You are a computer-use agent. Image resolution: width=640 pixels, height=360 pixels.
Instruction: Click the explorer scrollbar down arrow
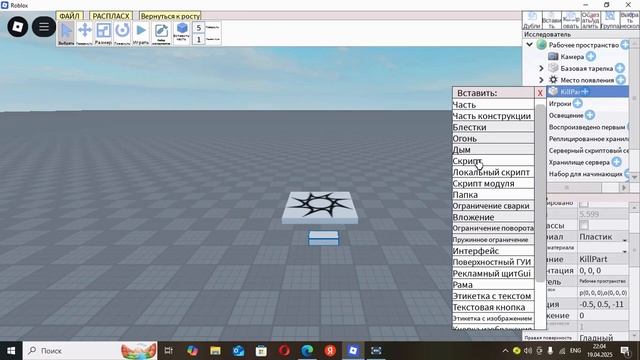[x=634, y=177]
